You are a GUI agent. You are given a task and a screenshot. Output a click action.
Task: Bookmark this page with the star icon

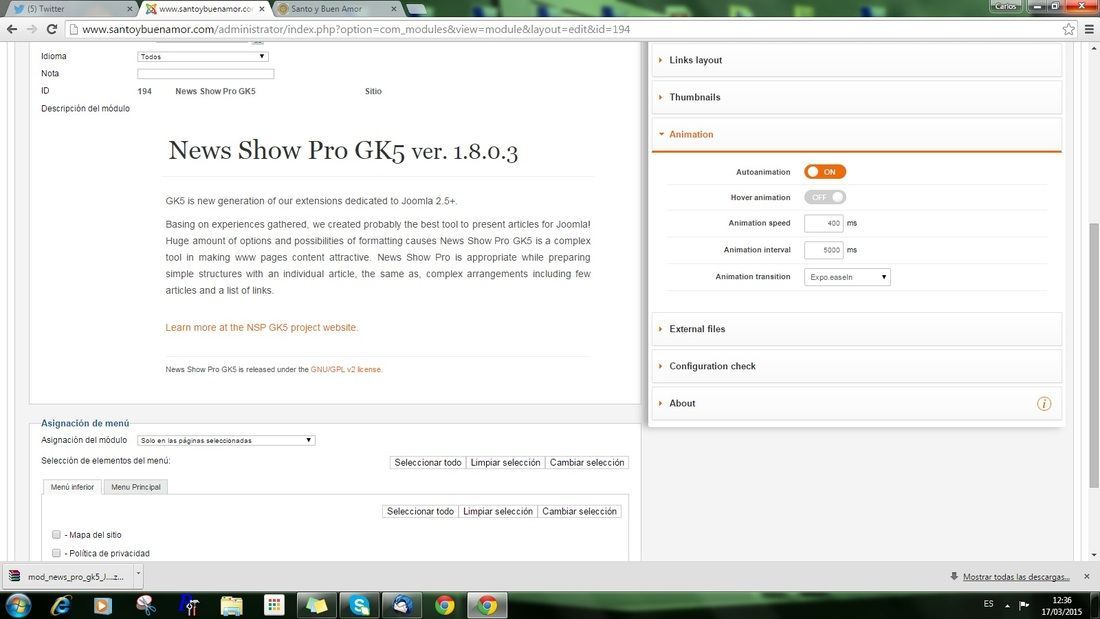[1068, 29]
